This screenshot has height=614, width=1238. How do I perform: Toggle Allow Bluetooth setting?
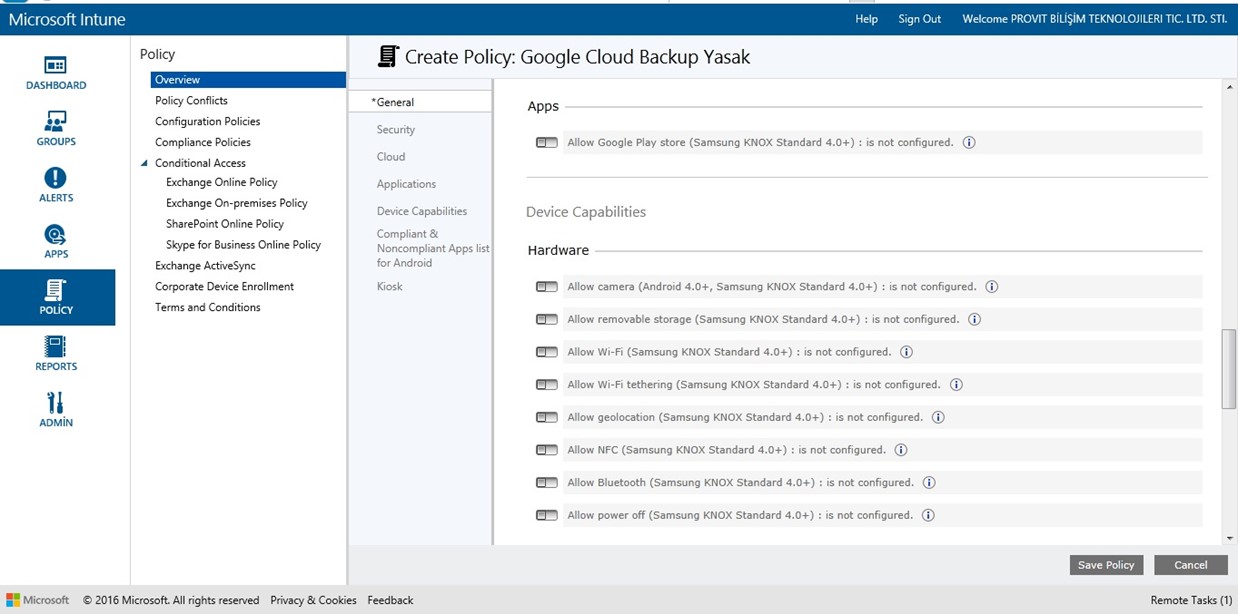(x=546, y=483)
